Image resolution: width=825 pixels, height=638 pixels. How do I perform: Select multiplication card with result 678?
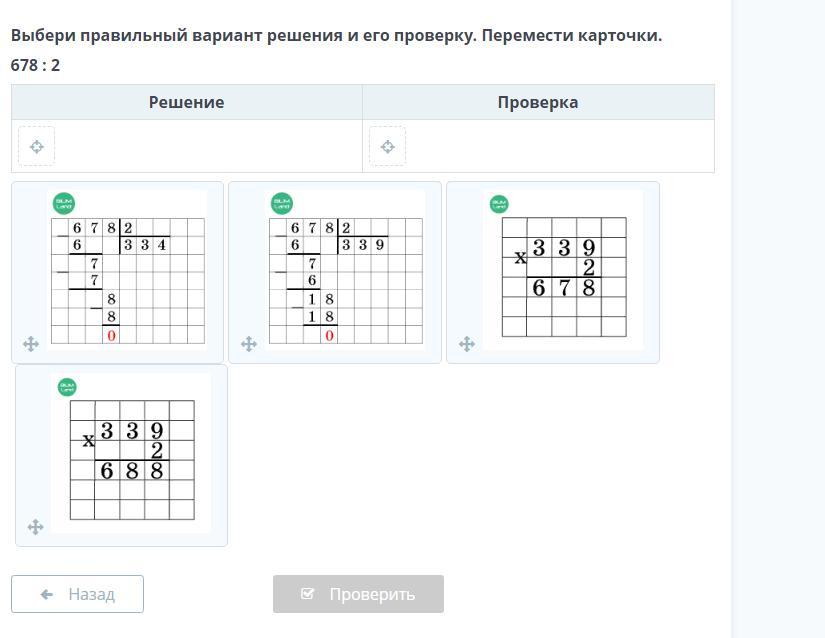(x=553, y=272)
